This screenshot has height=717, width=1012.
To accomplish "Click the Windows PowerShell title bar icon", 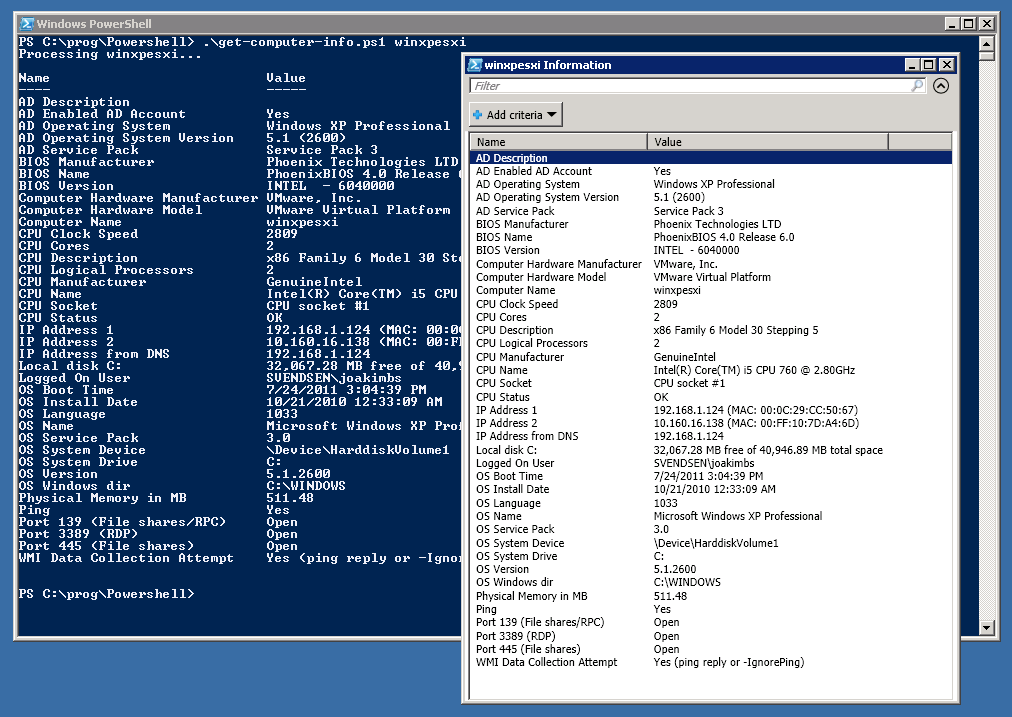I will [x=27, y=23].
